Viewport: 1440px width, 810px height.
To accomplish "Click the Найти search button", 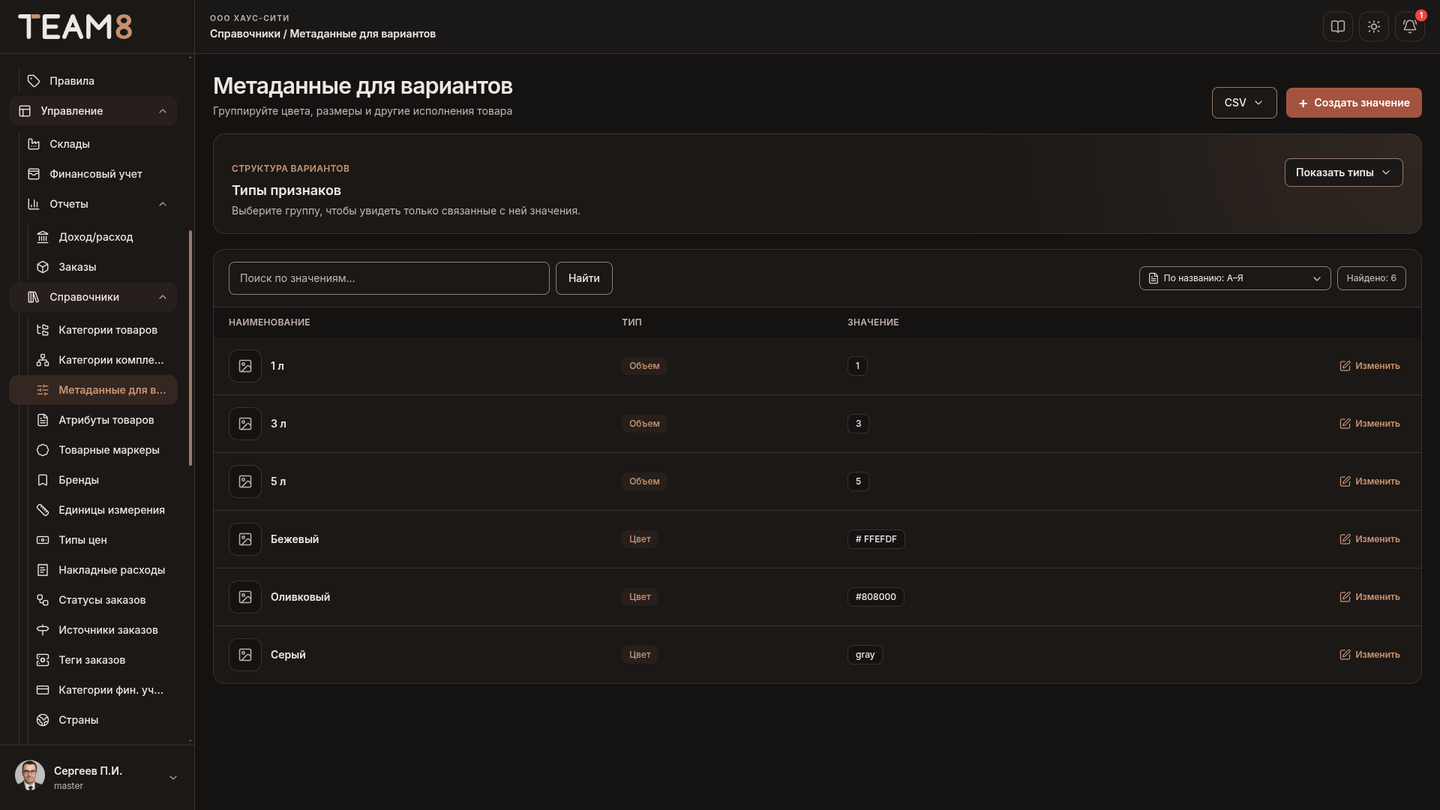I will click(x=584, y=278).
